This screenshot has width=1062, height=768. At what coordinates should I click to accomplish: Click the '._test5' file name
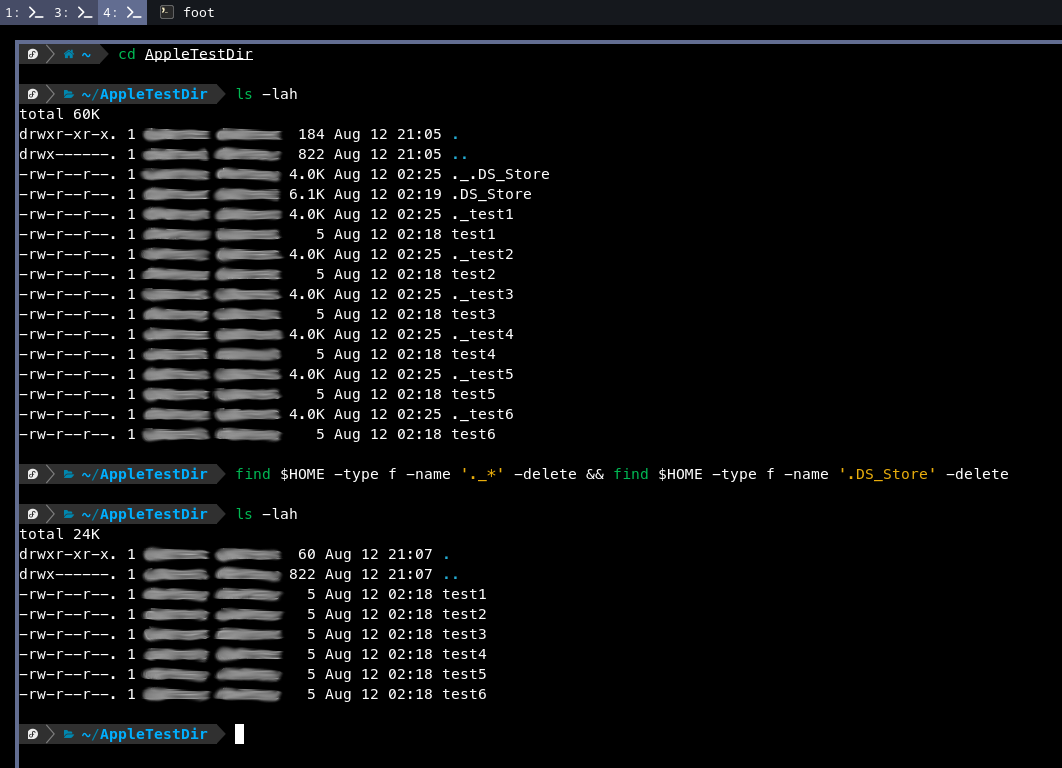tap(482, 375)
